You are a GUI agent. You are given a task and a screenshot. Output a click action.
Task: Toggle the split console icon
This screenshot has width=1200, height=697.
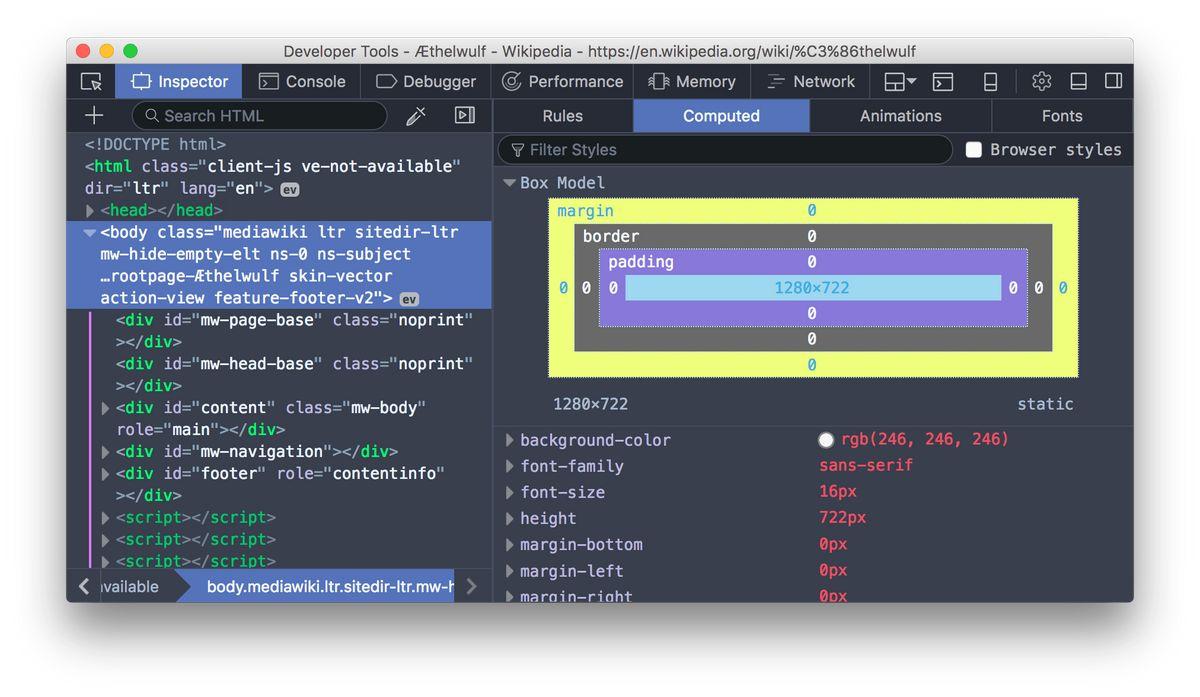click(x=943, y=82)
